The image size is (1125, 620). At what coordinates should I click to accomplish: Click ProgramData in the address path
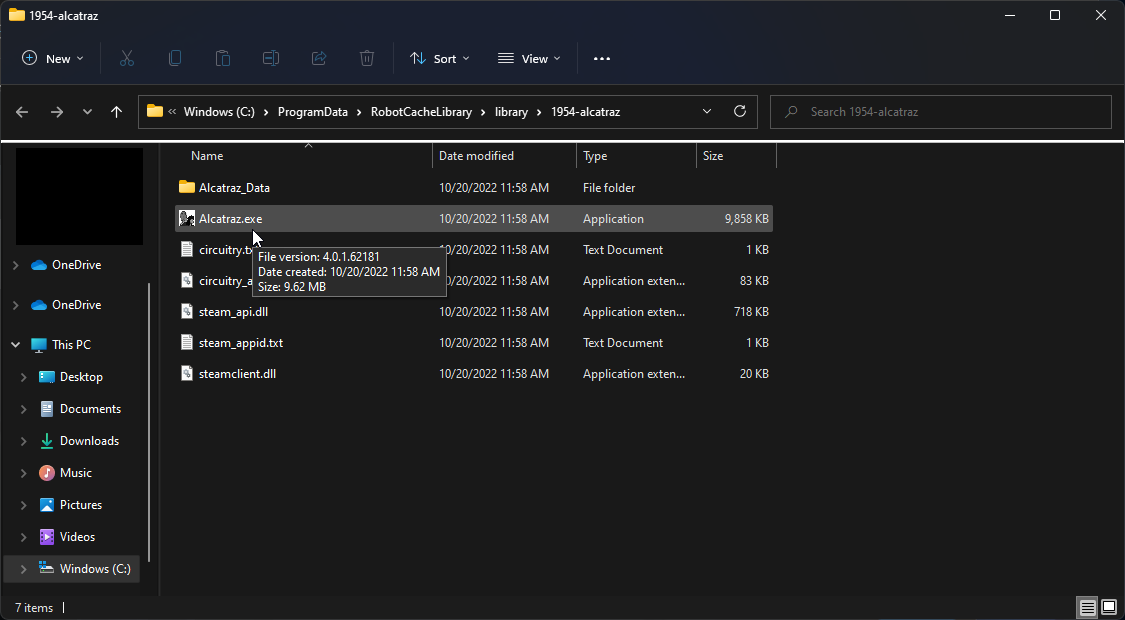313,112
